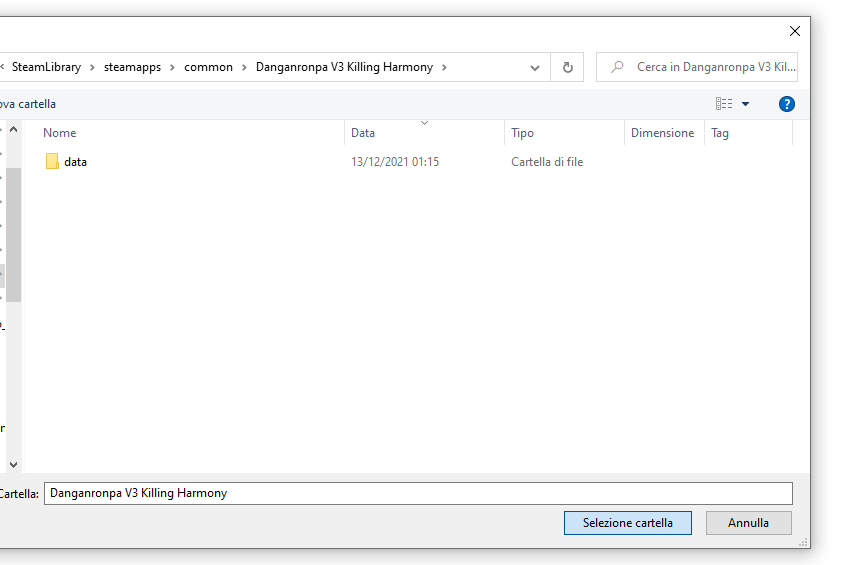845x565 pixels.
Task: Click navigation pane scroll up arrow
Action: [13, 129]
